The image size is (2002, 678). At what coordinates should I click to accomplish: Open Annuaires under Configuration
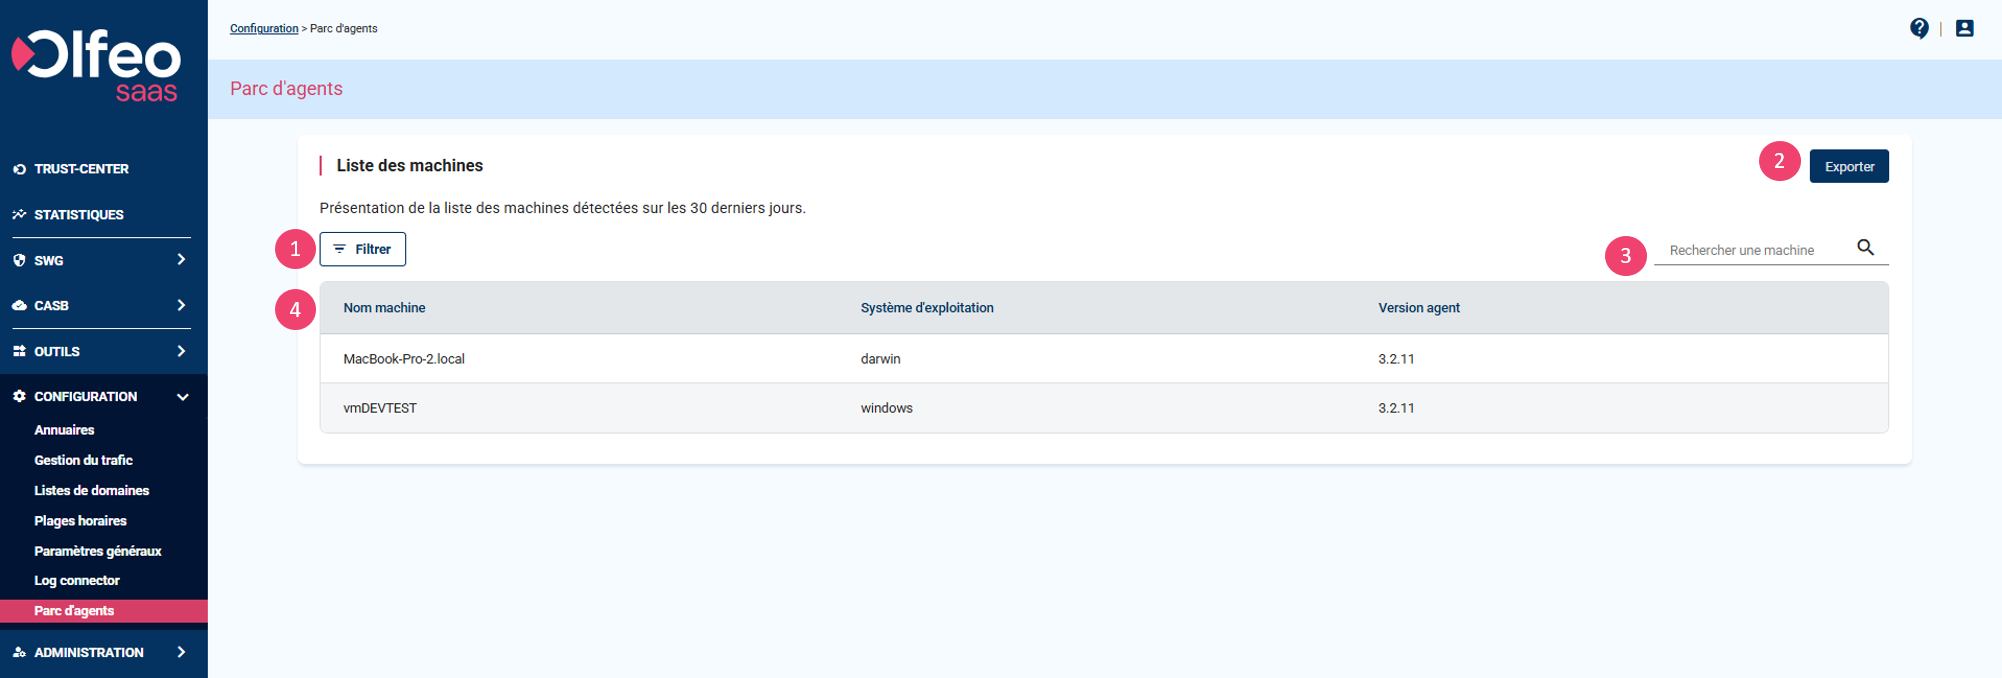pyautogui.click(x=64, y=430)
